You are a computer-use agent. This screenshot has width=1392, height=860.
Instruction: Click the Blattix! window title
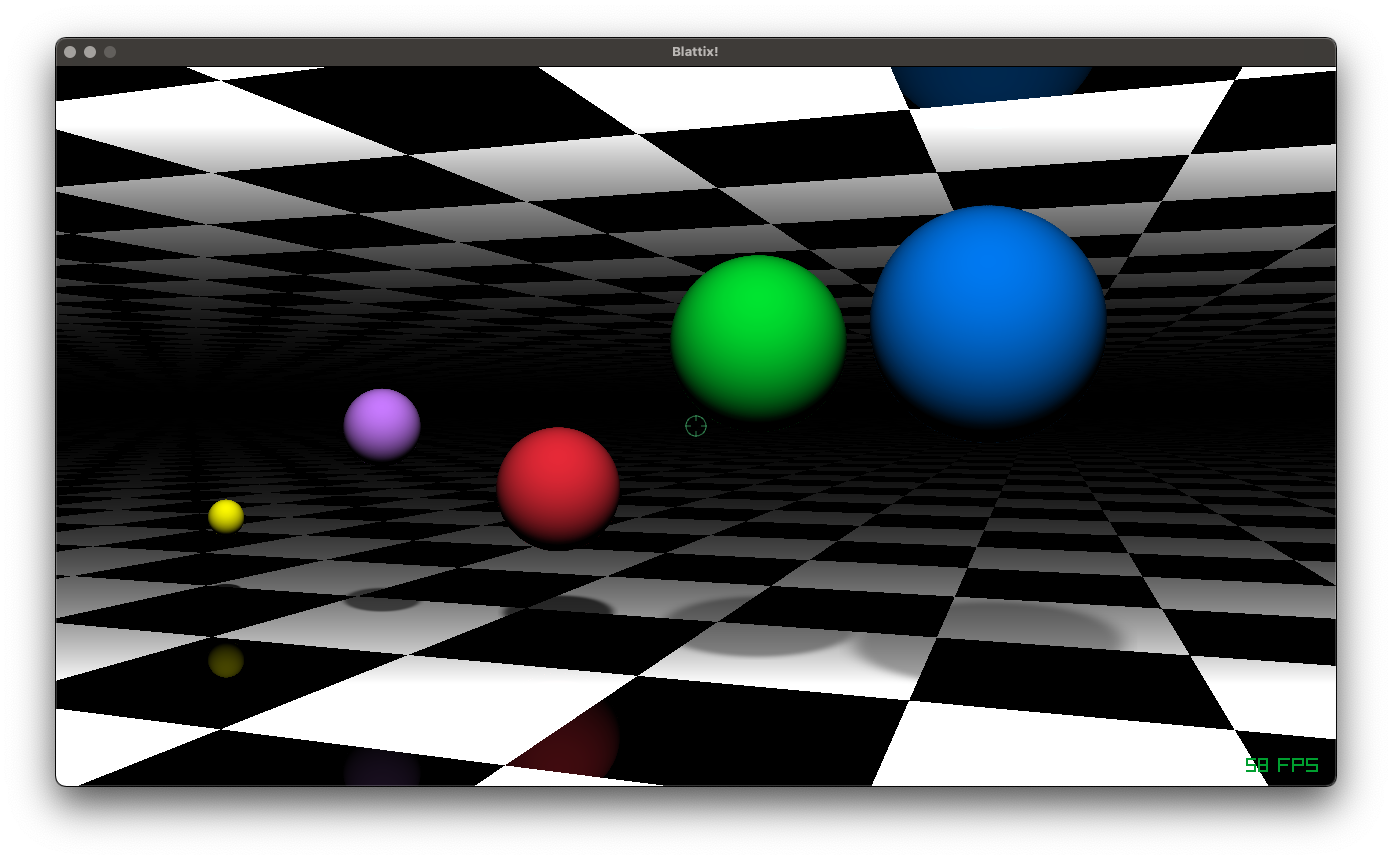695,51
